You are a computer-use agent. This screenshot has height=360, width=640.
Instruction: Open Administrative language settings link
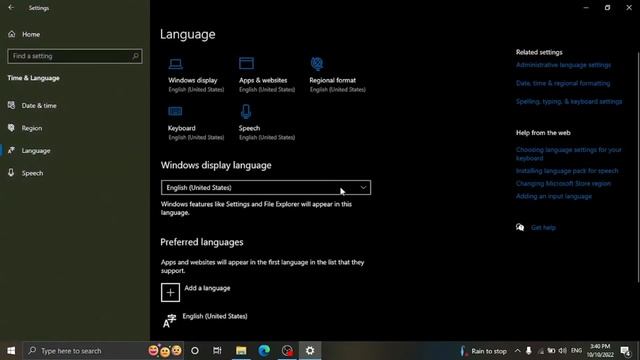(x=563, y=65)
